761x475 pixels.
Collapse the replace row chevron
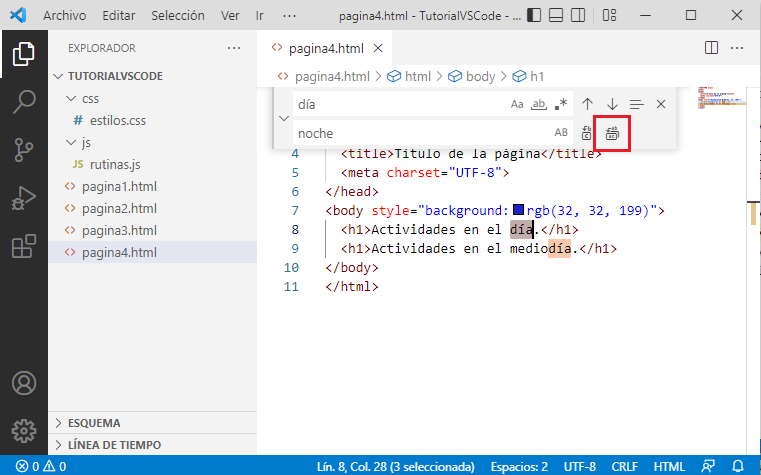click(284, 118)
